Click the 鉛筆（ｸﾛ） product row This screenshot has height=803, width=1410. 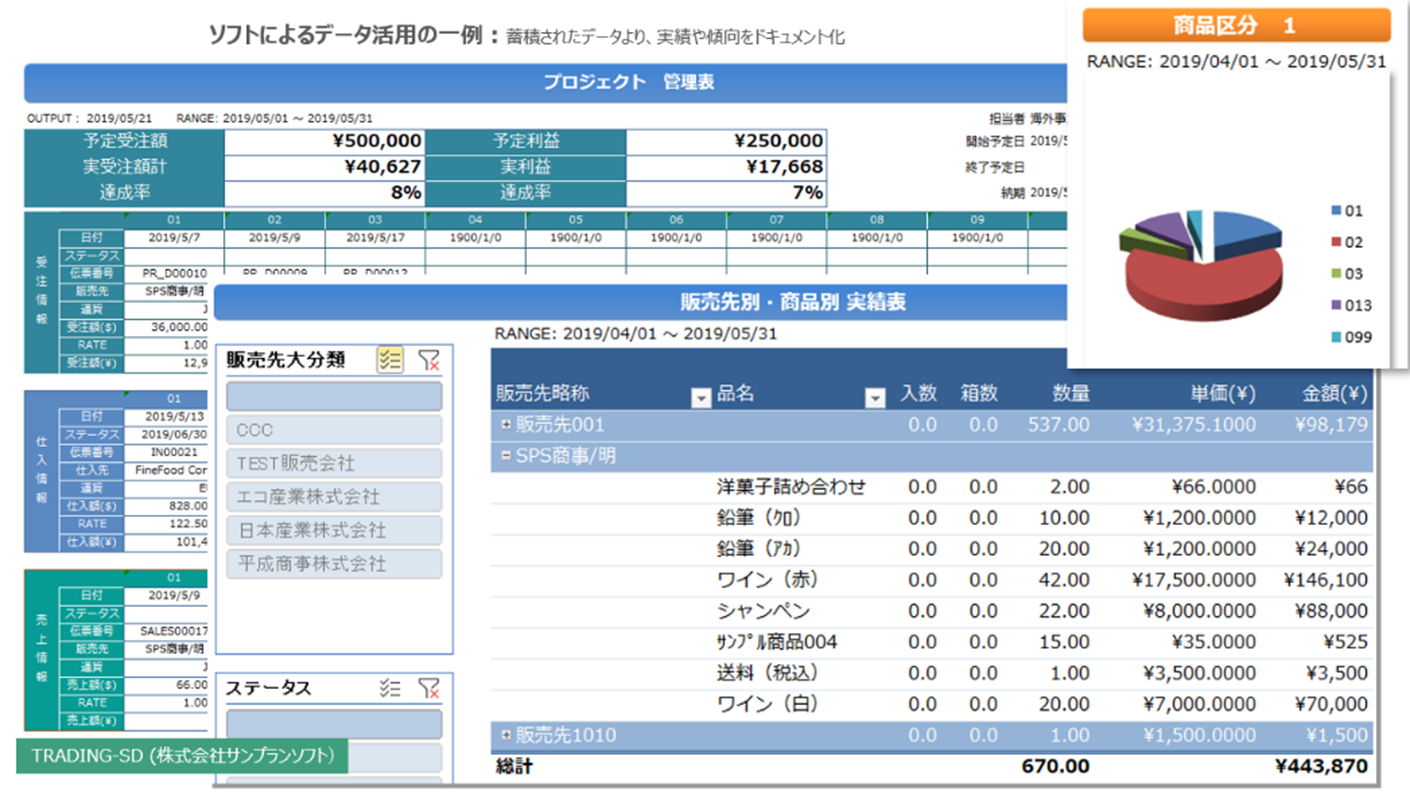point(932,518)
